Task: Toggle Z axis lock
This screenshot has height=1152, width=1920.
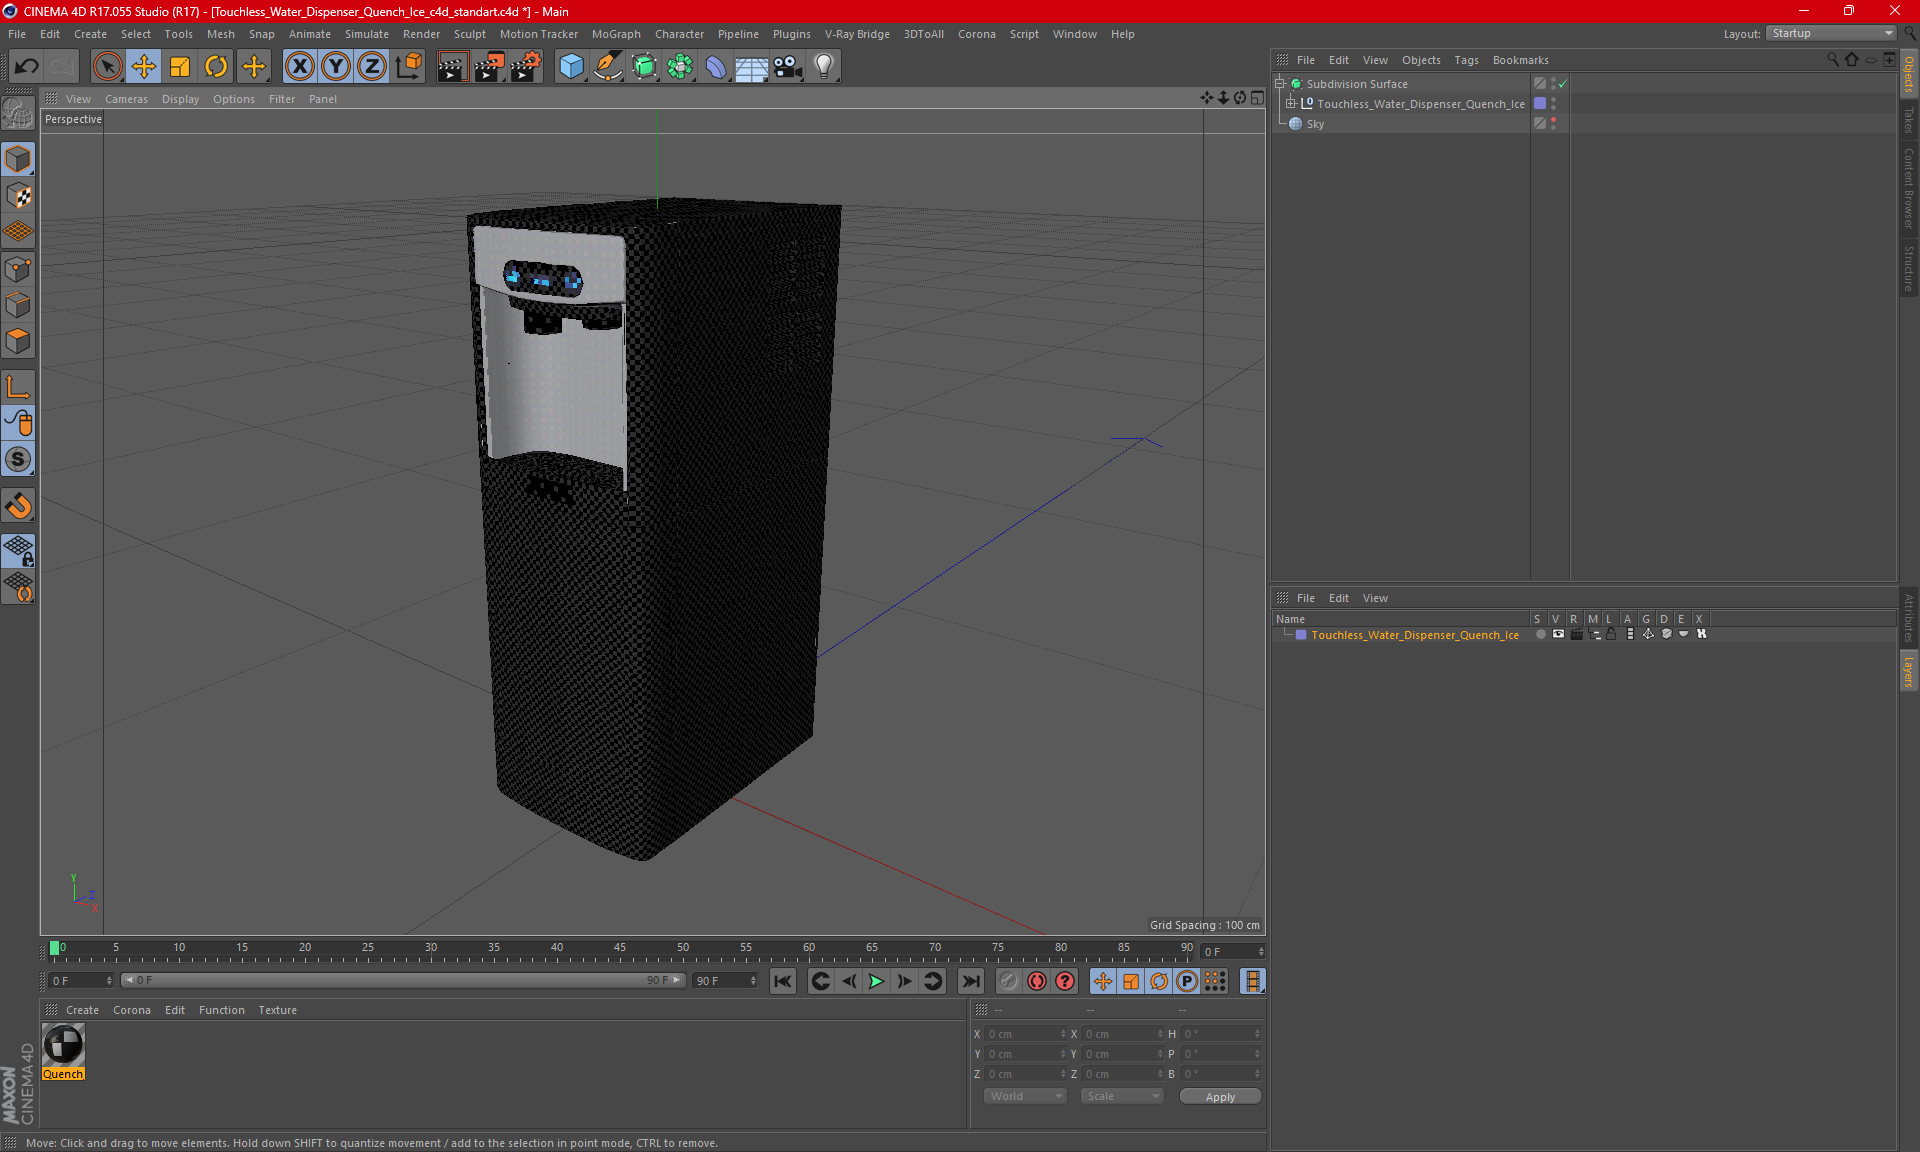Action: pyautogui.click(x=372, y=66)
